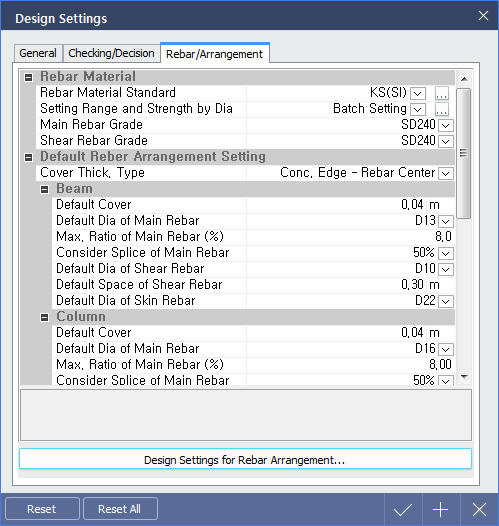Open the Main Rebar Grade SD240 dropdown

coord(446,125)
